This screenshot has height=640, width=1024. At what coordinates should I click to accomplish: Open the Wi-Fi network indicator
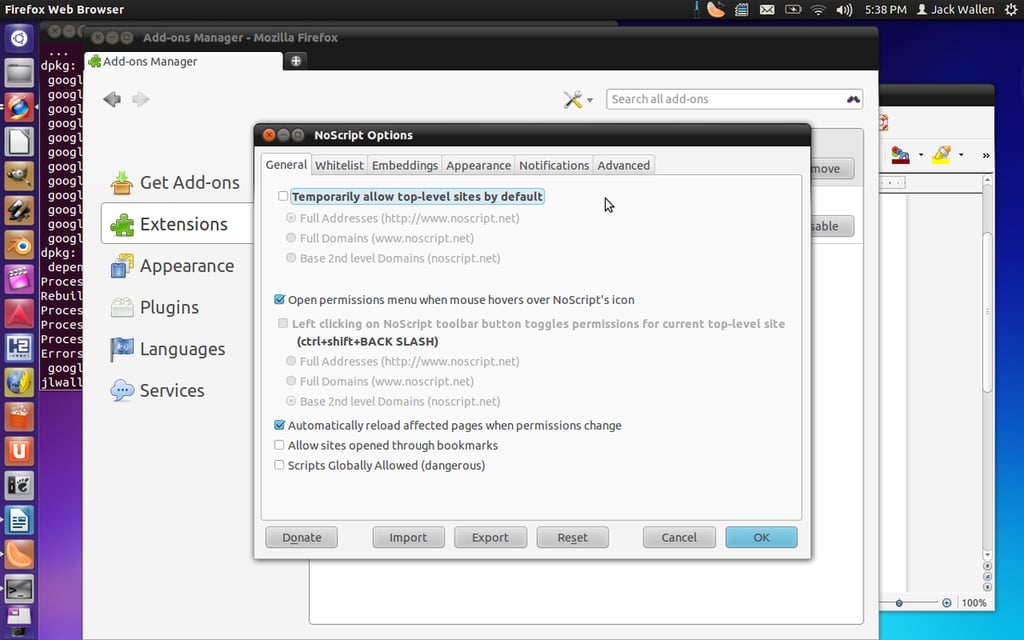(x=818, y=10)
